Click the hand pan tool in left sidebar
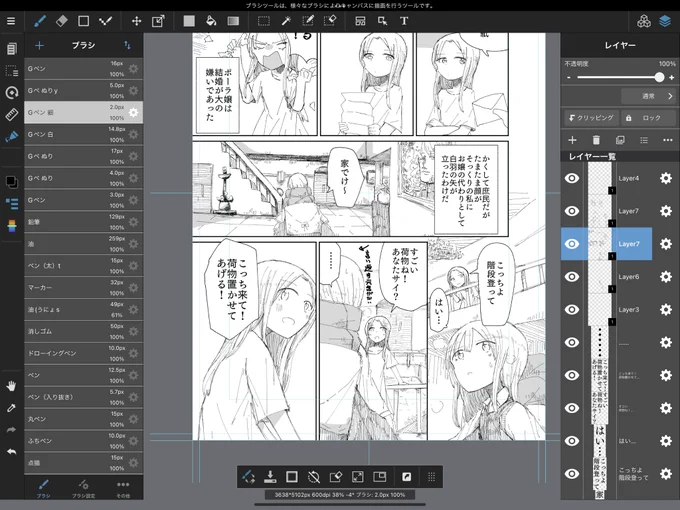This screenshot has height=510, width=680. pos(11,386)
